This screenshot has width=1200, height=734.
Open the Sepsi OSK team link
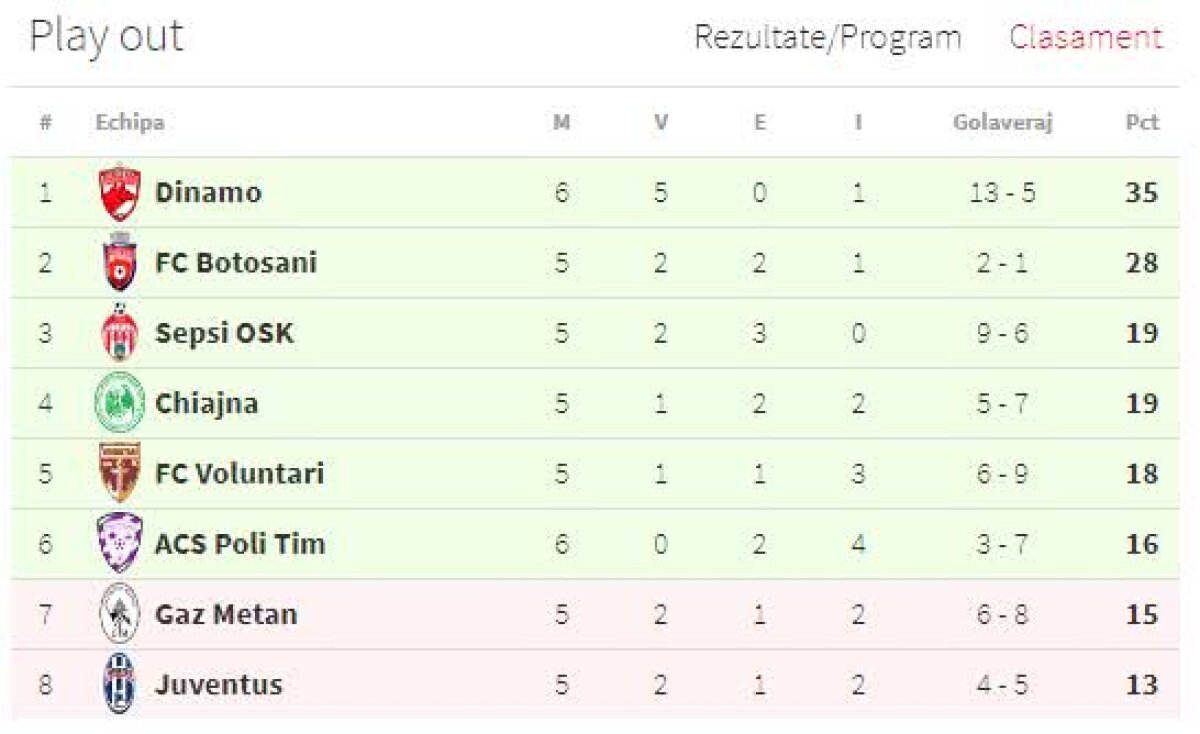[224, 333]
